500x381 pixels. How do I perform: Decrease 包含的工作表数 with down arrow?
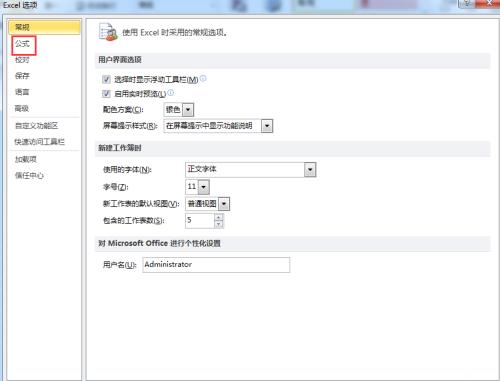(x=219, y=224)
